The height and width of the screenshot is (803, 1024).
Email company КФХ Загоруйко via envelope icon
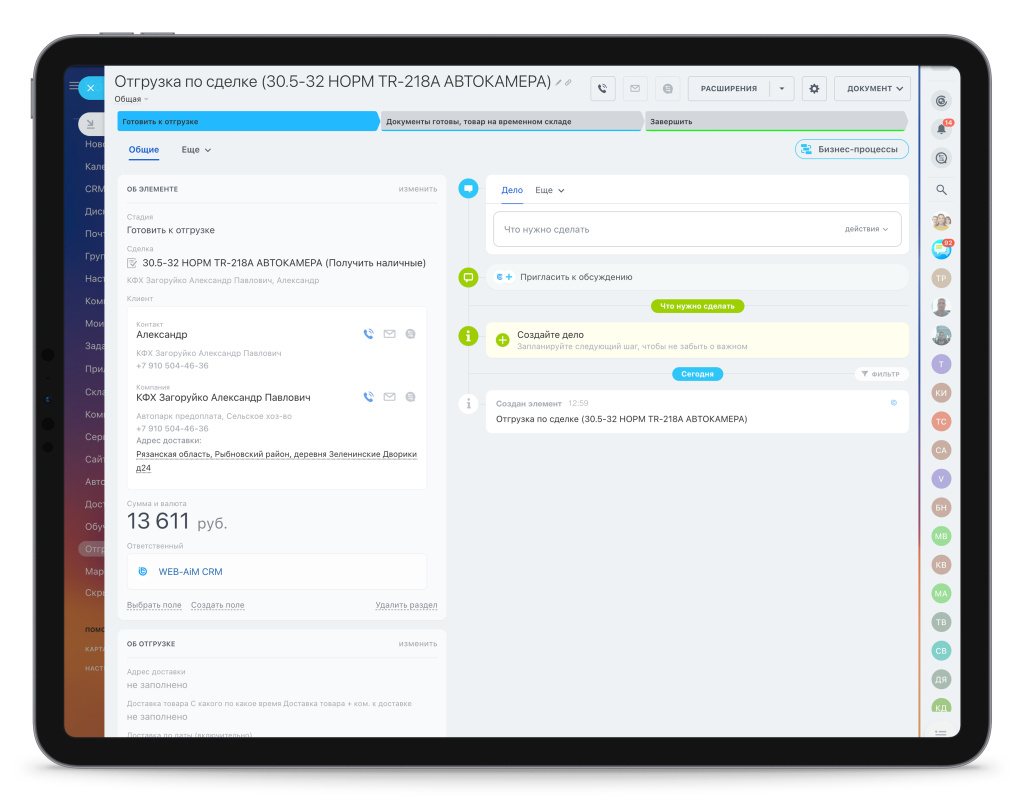click(389, 396)
